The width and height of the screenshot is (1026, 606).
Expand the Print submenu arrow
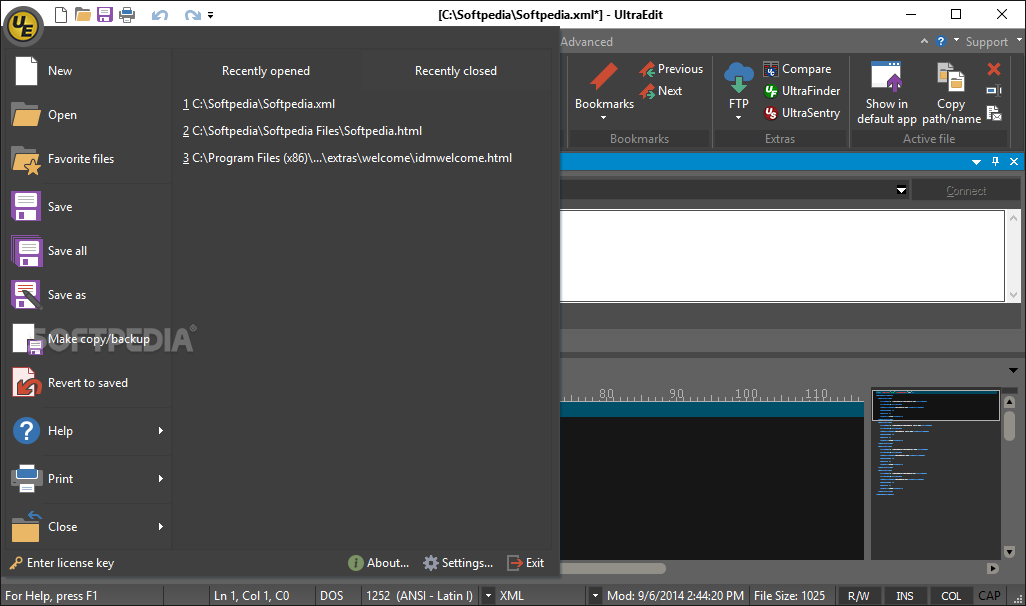[x=160, y=478]
